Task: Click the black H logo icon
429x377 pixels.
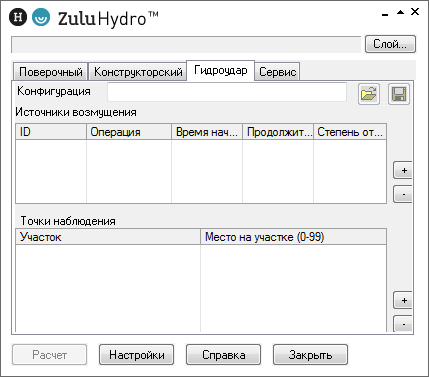Action: coord(18,17)
